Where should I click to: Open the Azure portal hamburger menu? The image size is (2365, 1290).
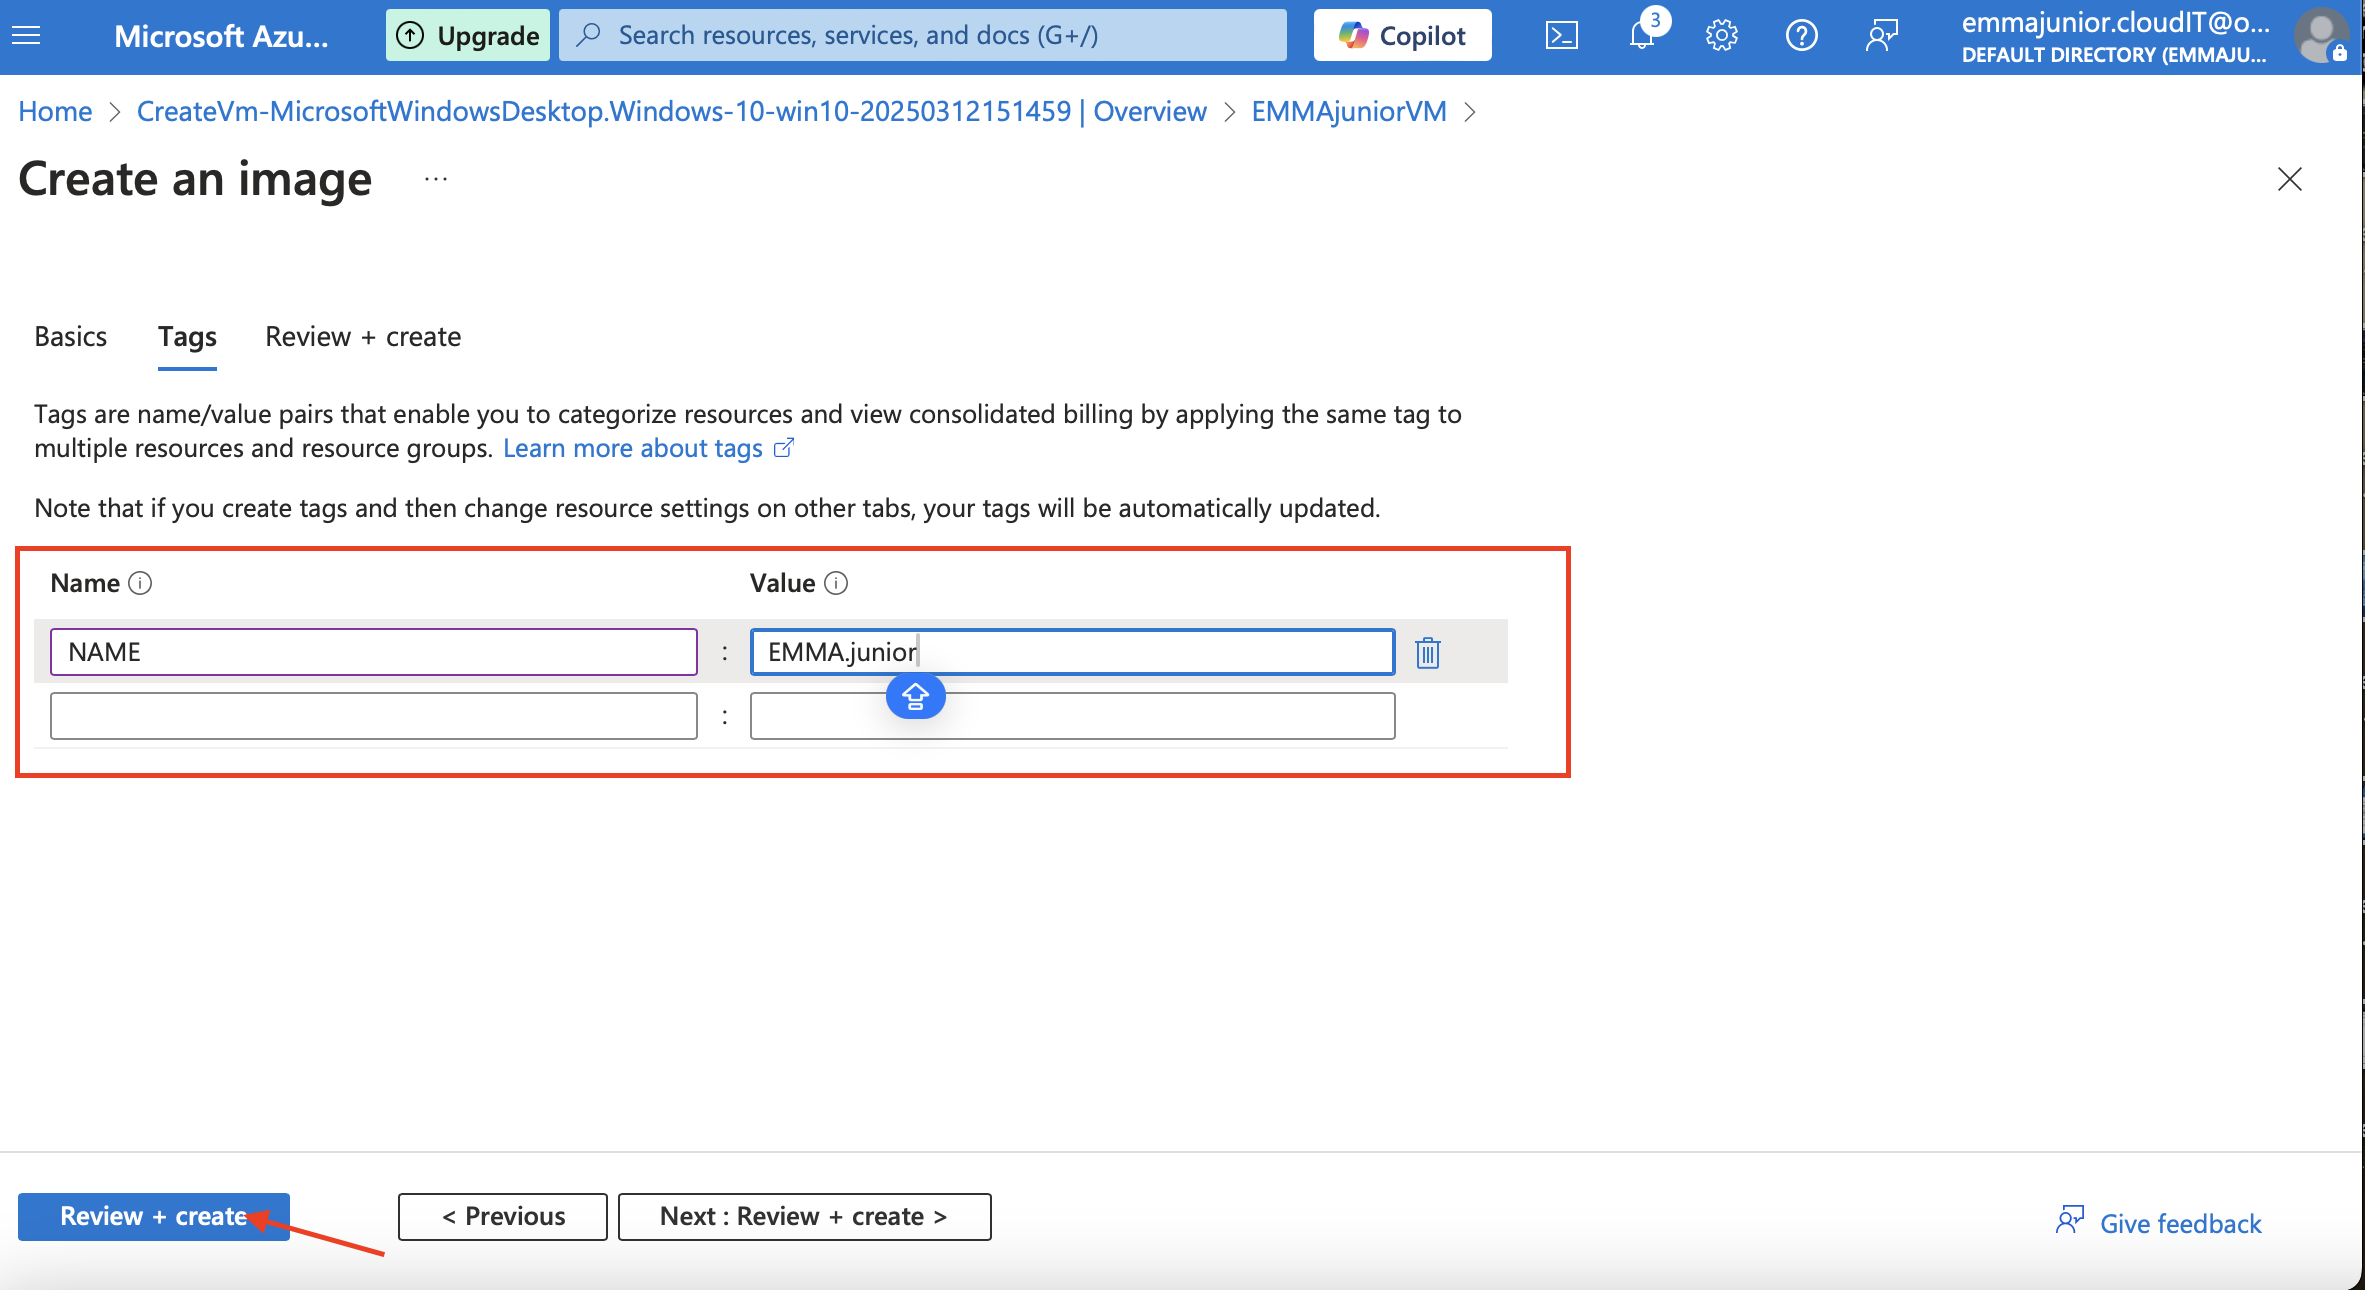tap(27, 36)
